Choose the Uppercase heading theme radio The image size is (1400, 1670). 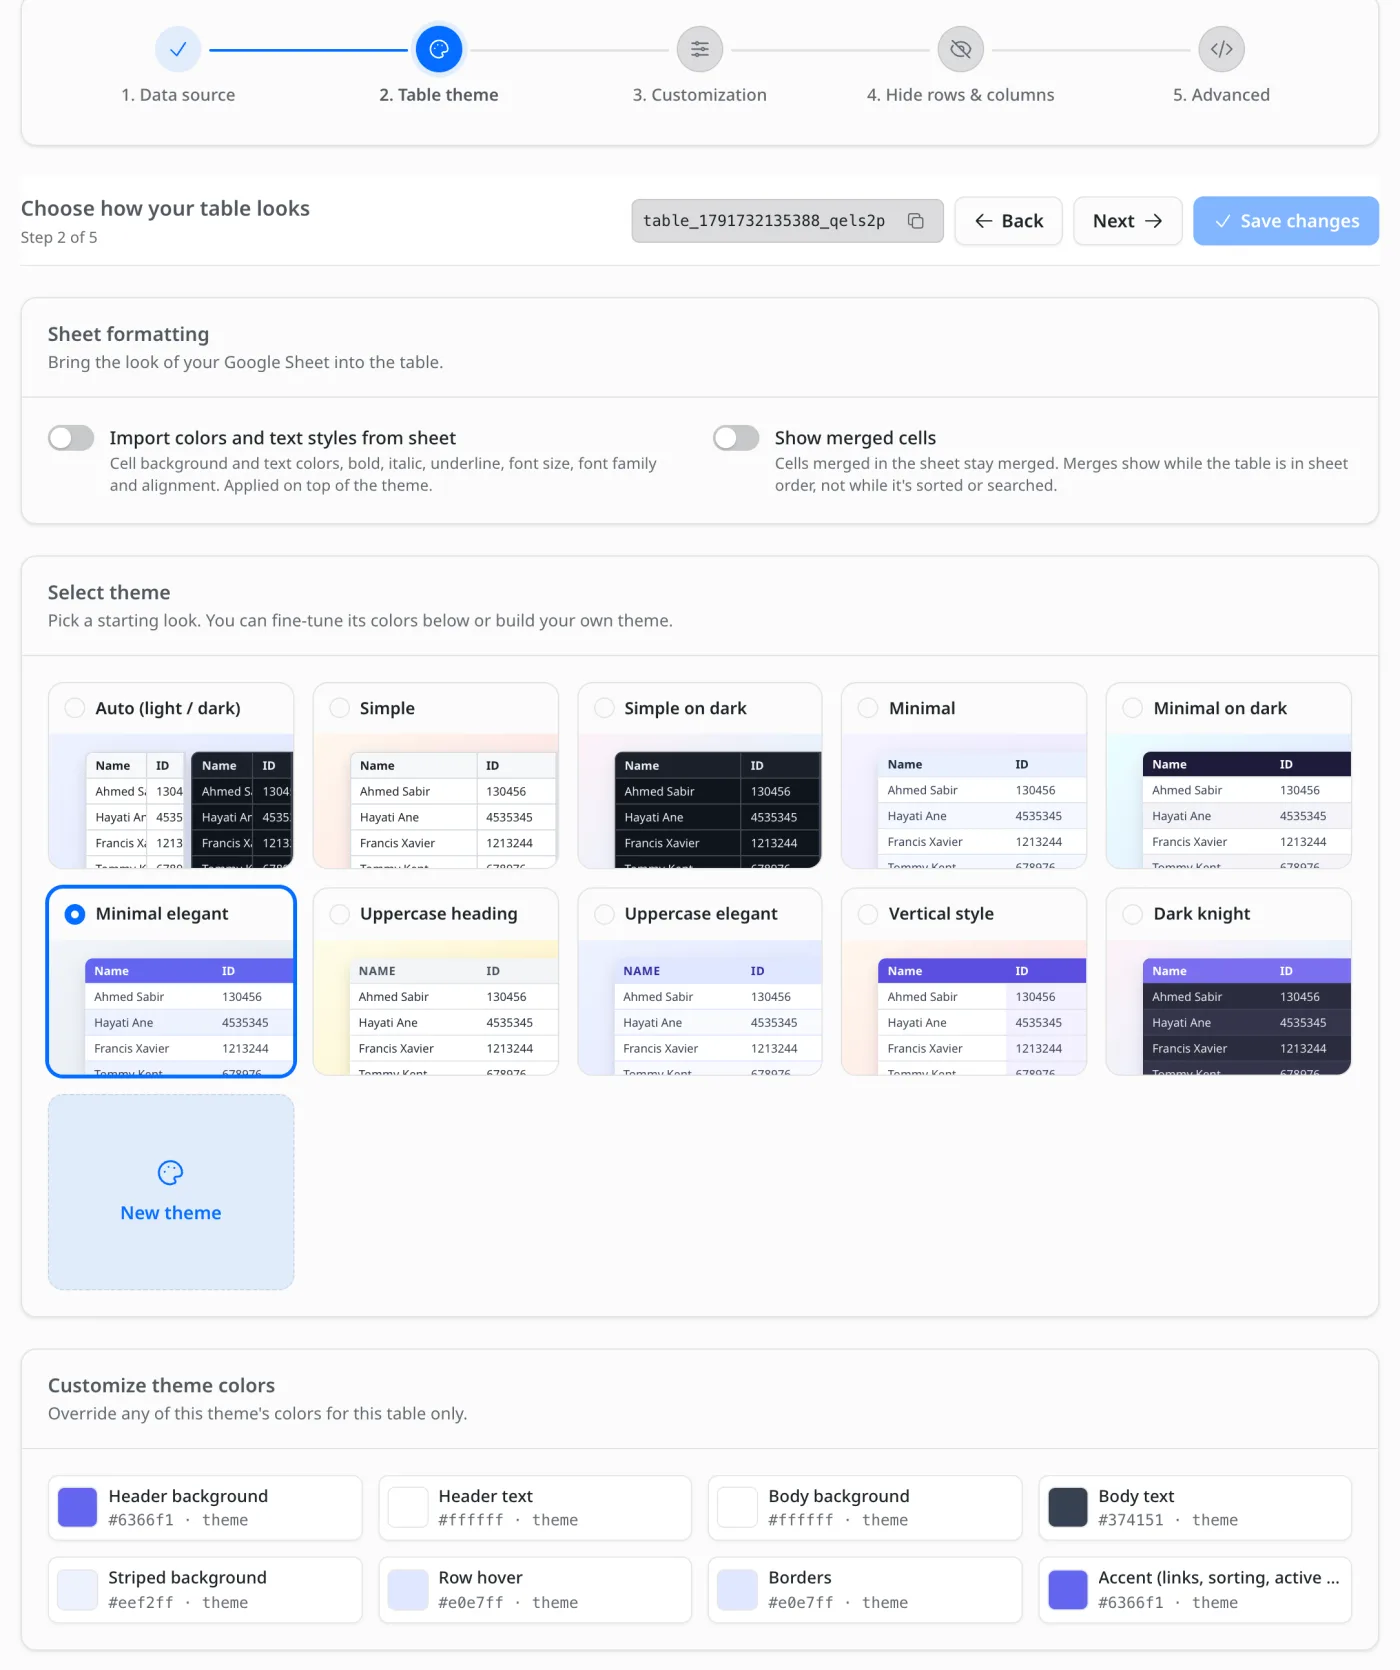pos(340,914)
